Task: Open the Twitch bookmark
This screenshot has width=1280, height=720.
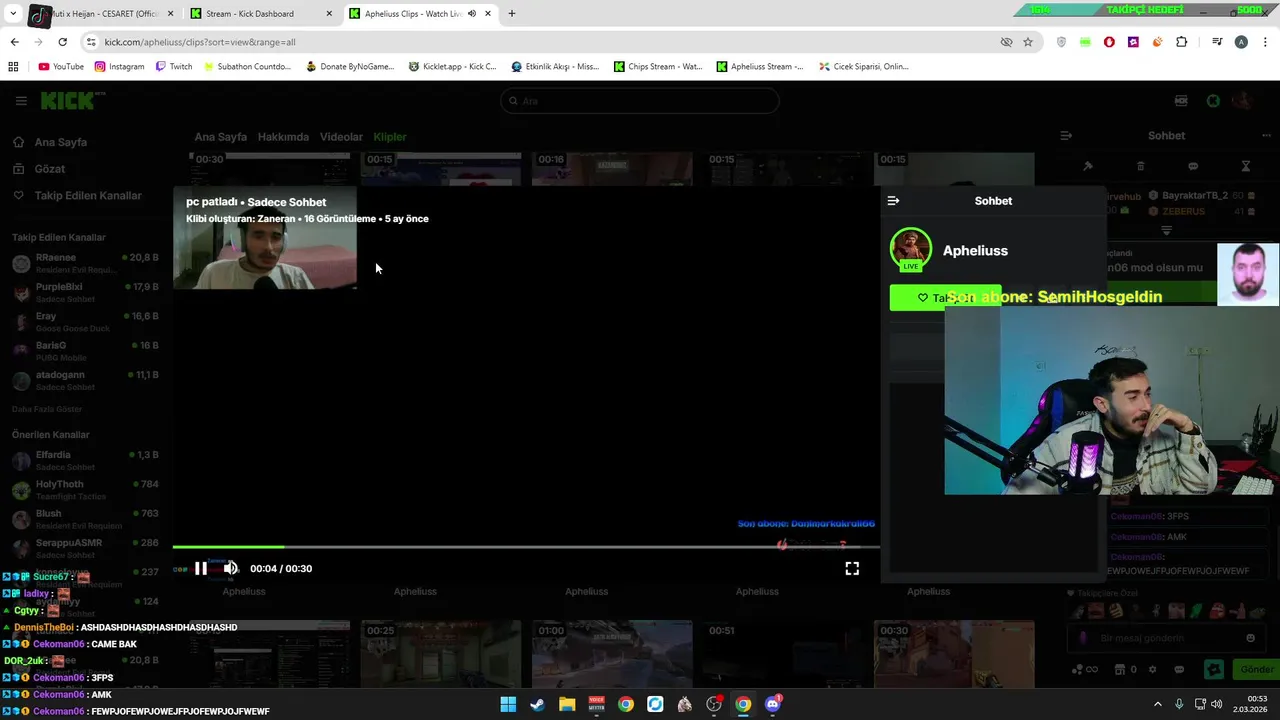Action: point(174,67)
